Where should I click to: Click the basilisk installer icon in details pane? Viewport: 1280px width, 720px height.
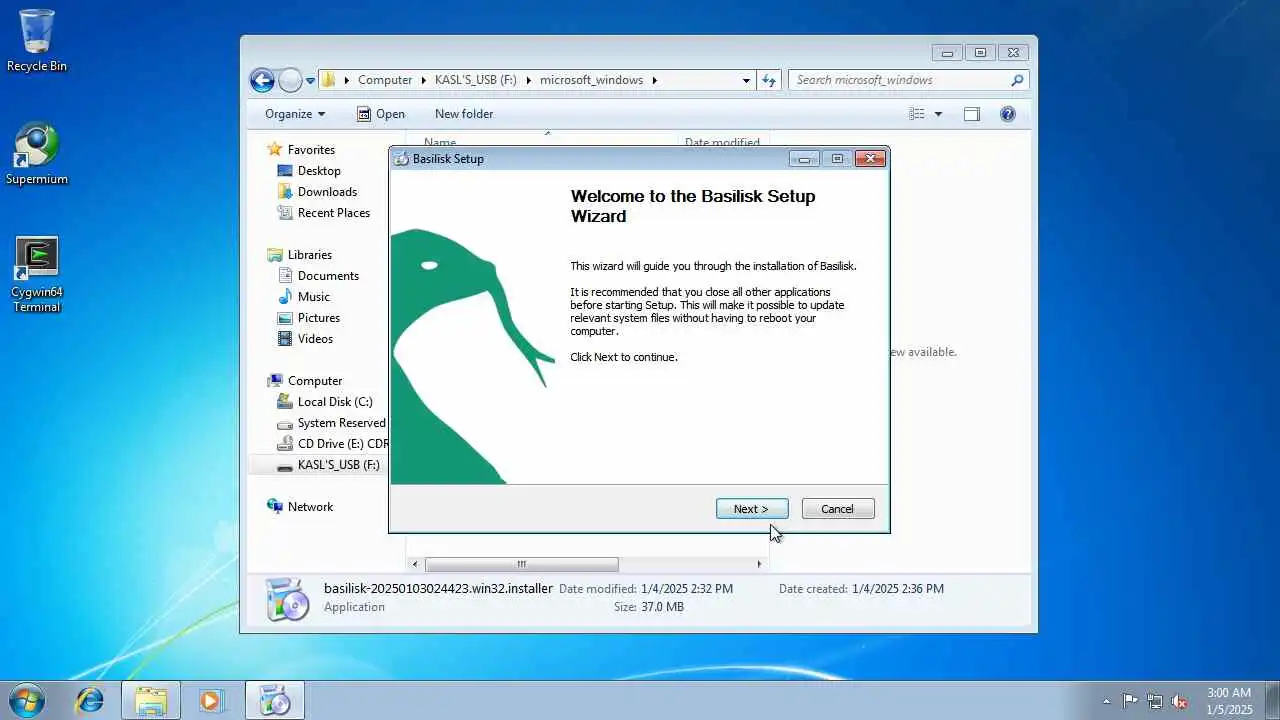287,600
